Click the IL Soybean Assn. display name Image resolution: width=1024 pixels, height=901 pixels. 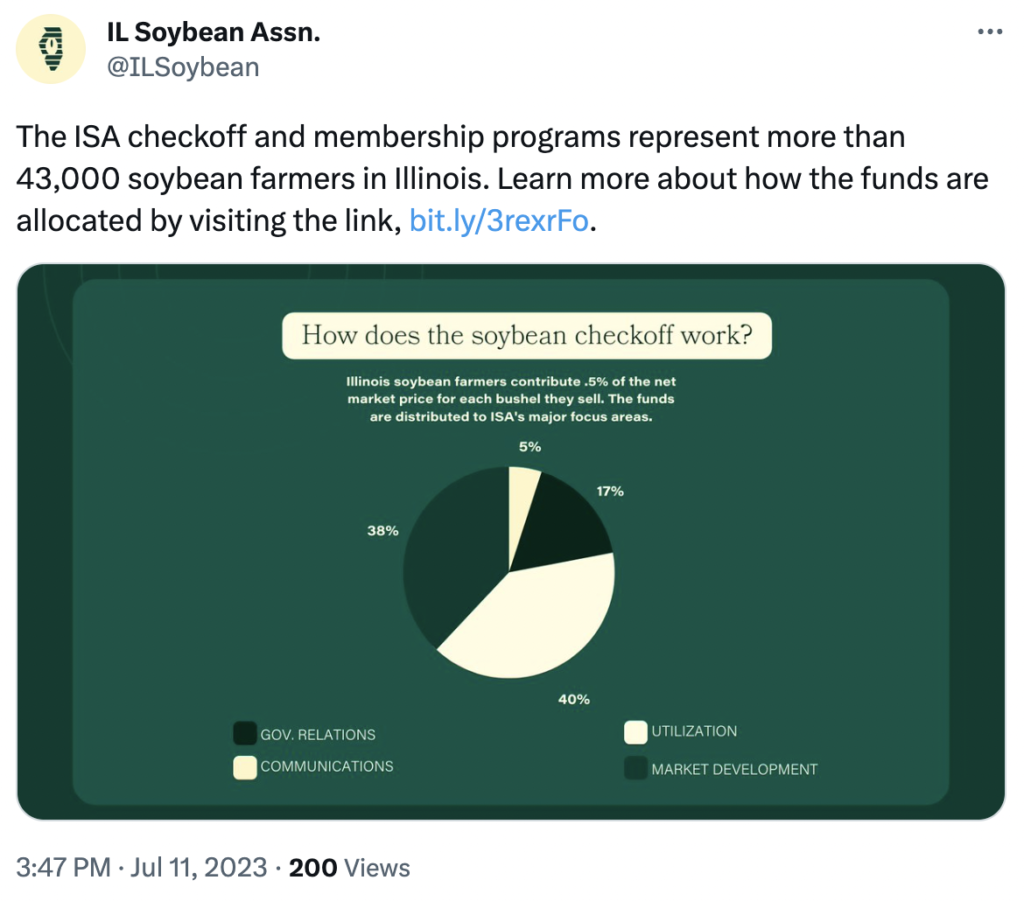214,32
